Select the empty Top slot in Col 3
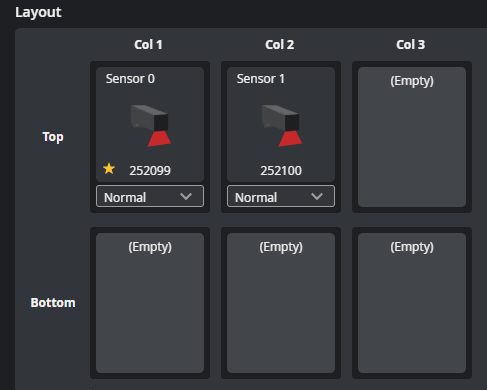Screen dimensions: 487x390 click(x=412, y=137)
